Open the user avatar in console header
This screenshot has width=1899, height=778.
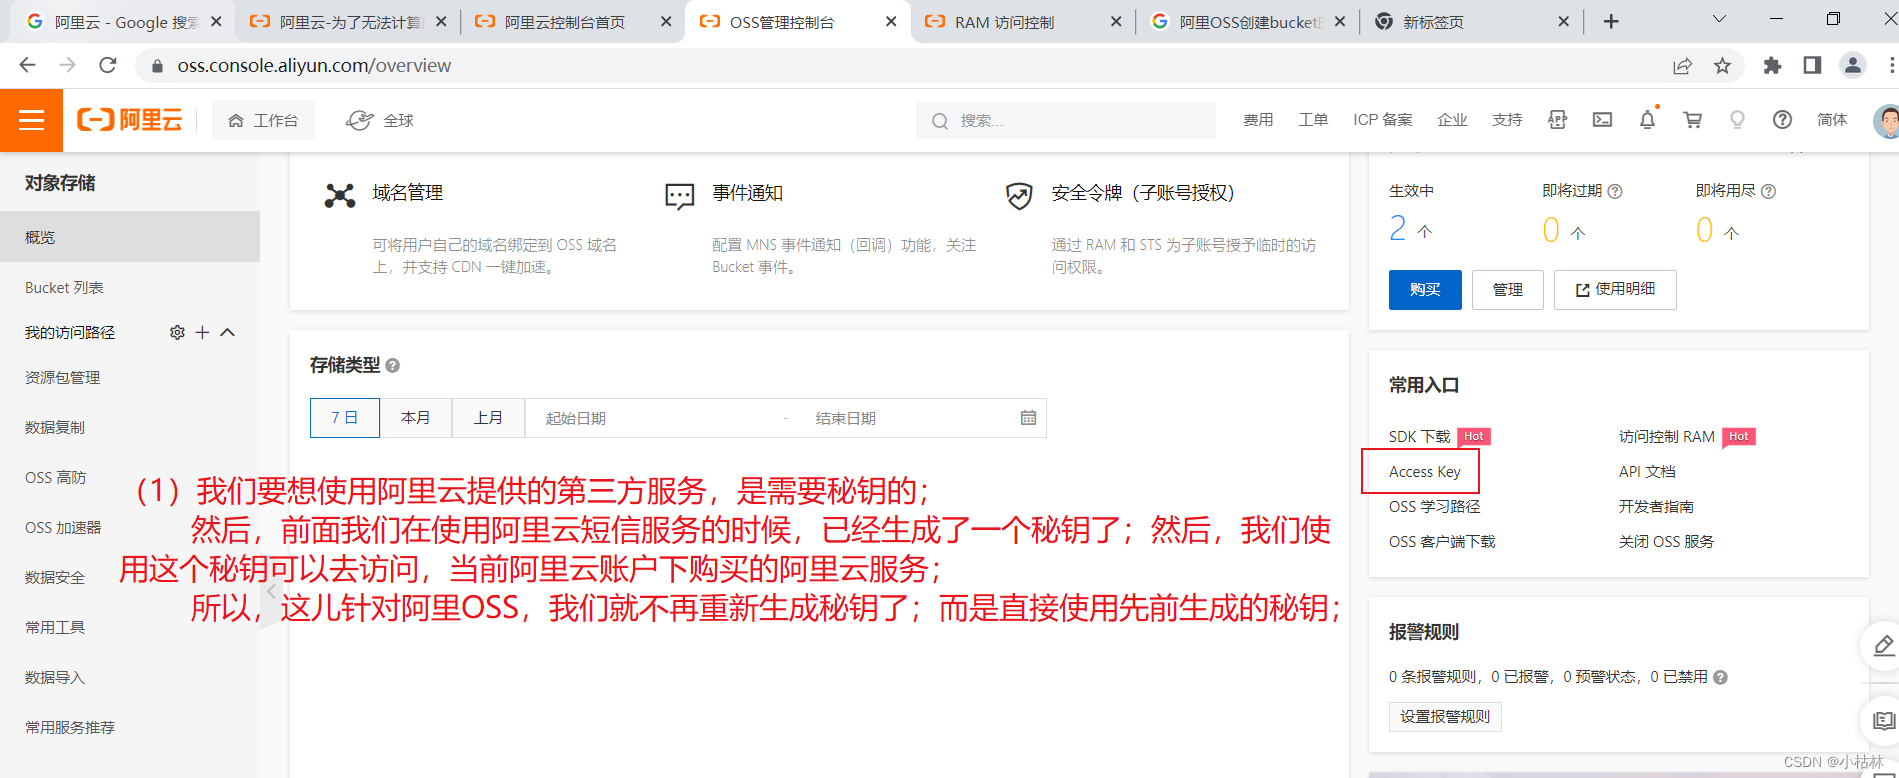[x=1886, y=121]
